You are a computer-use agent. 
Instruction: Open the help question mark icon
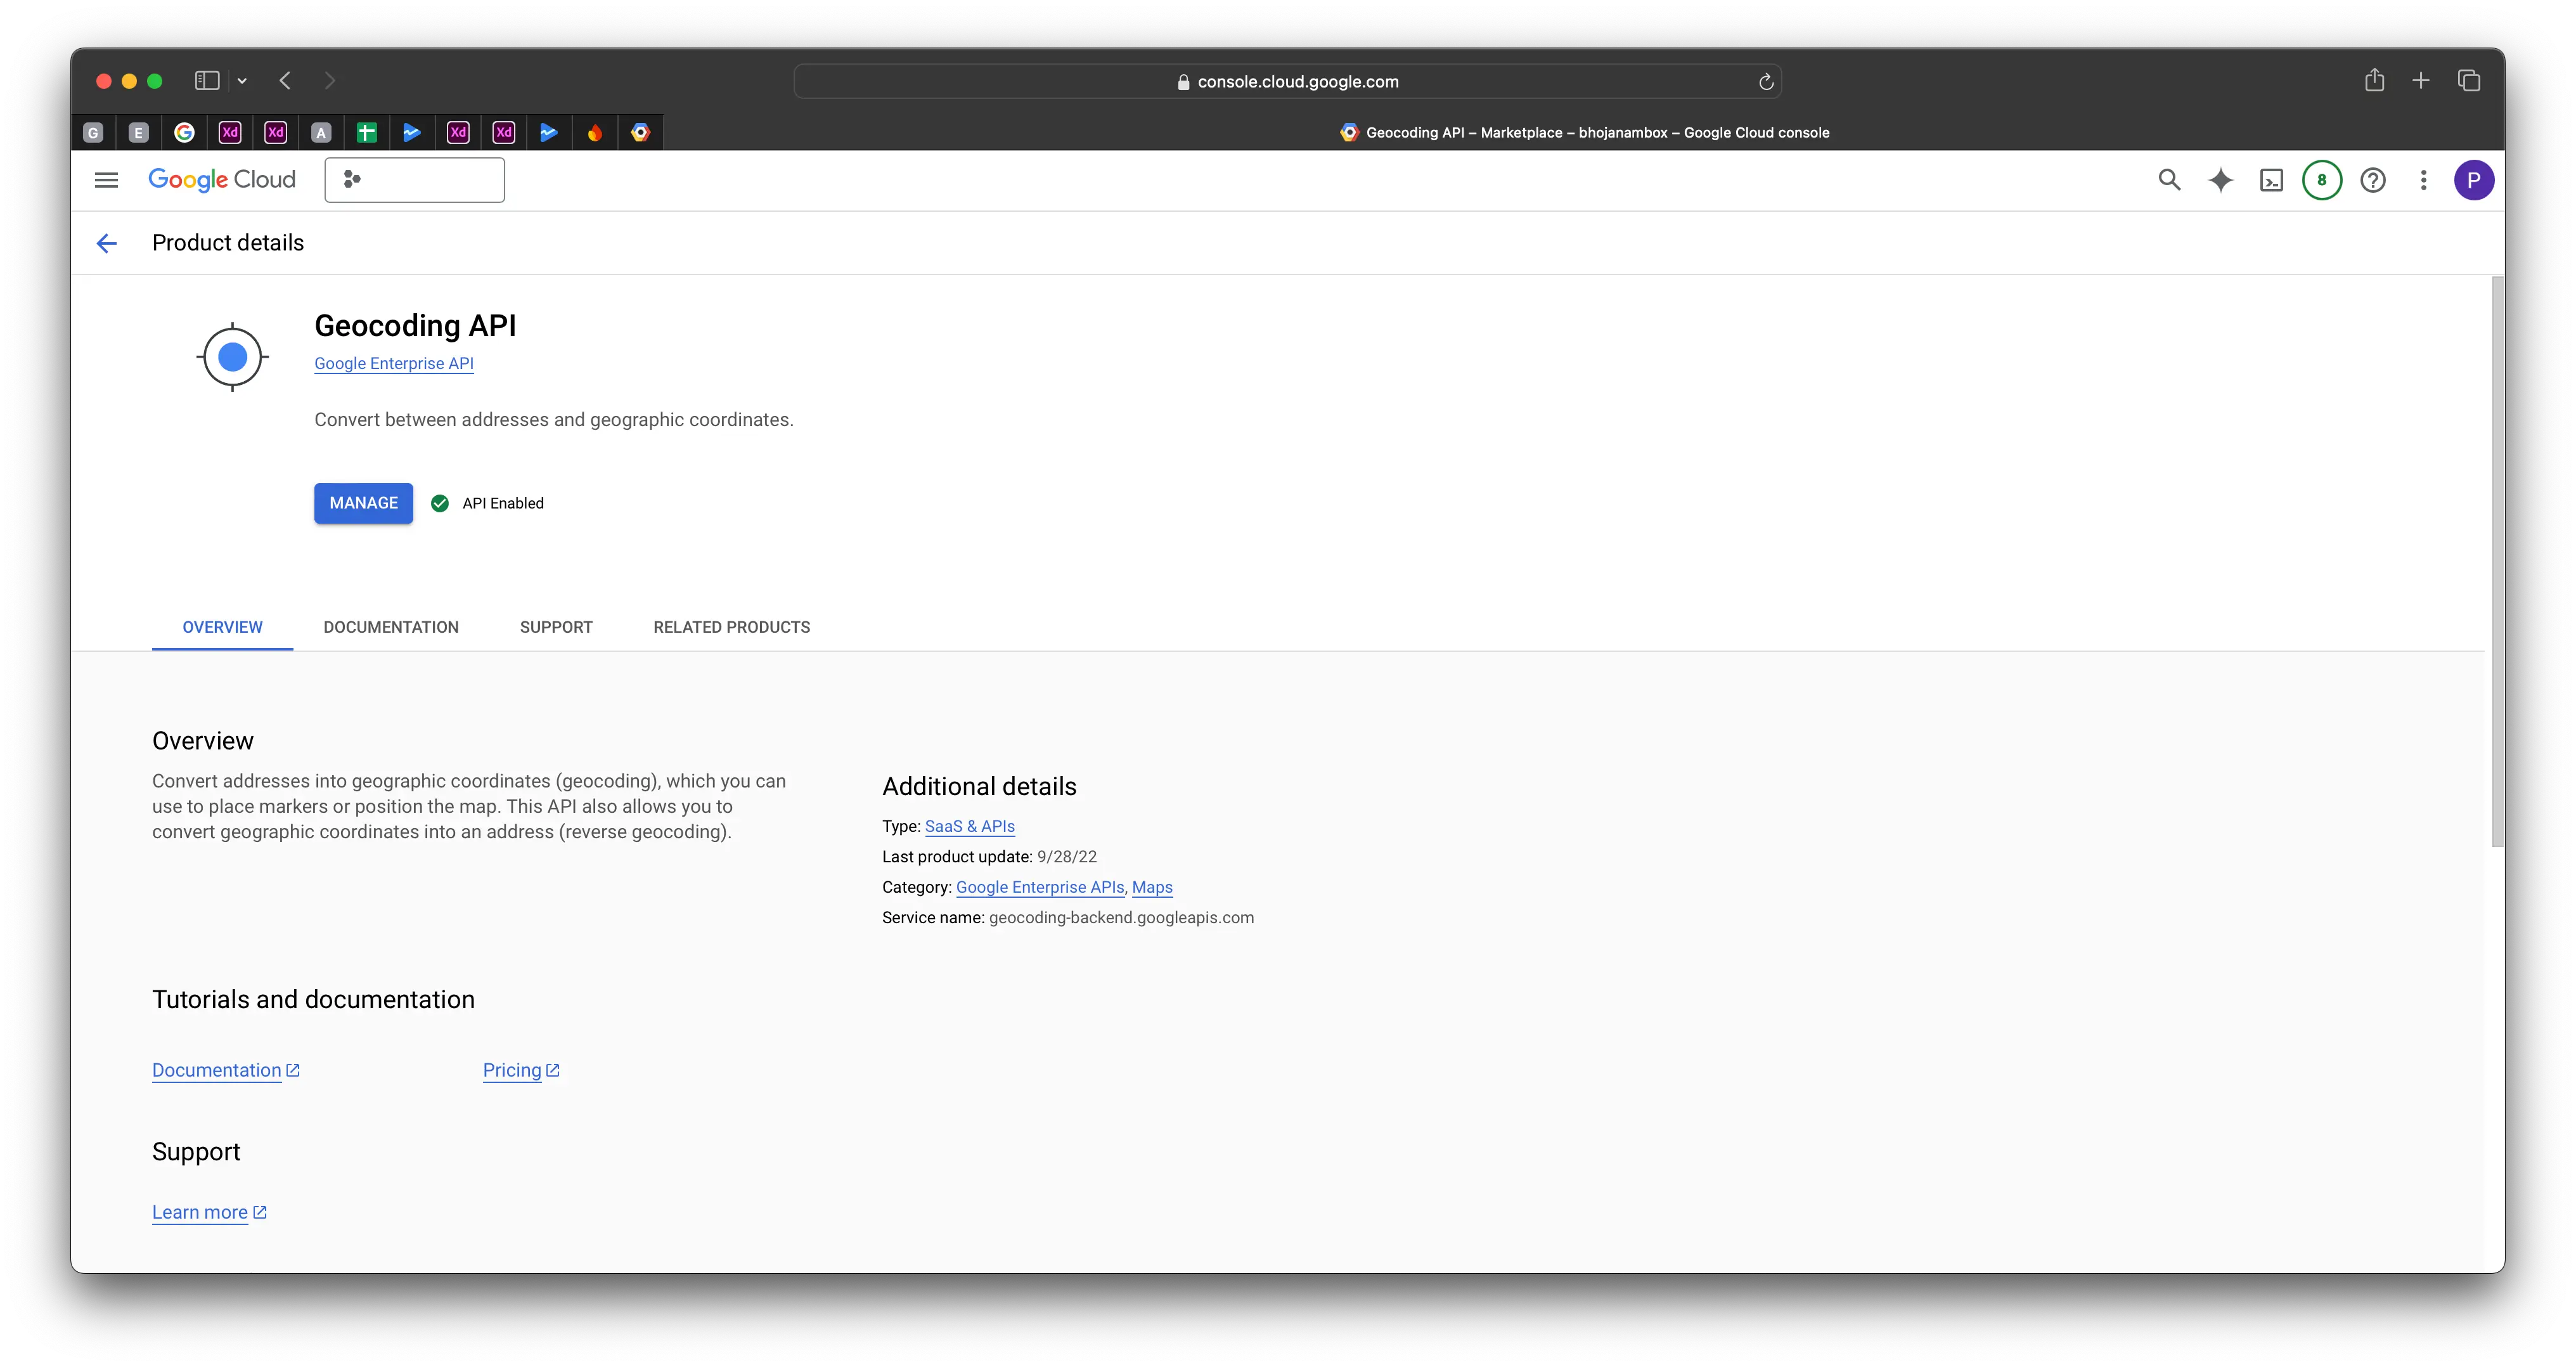point(2373,180)
